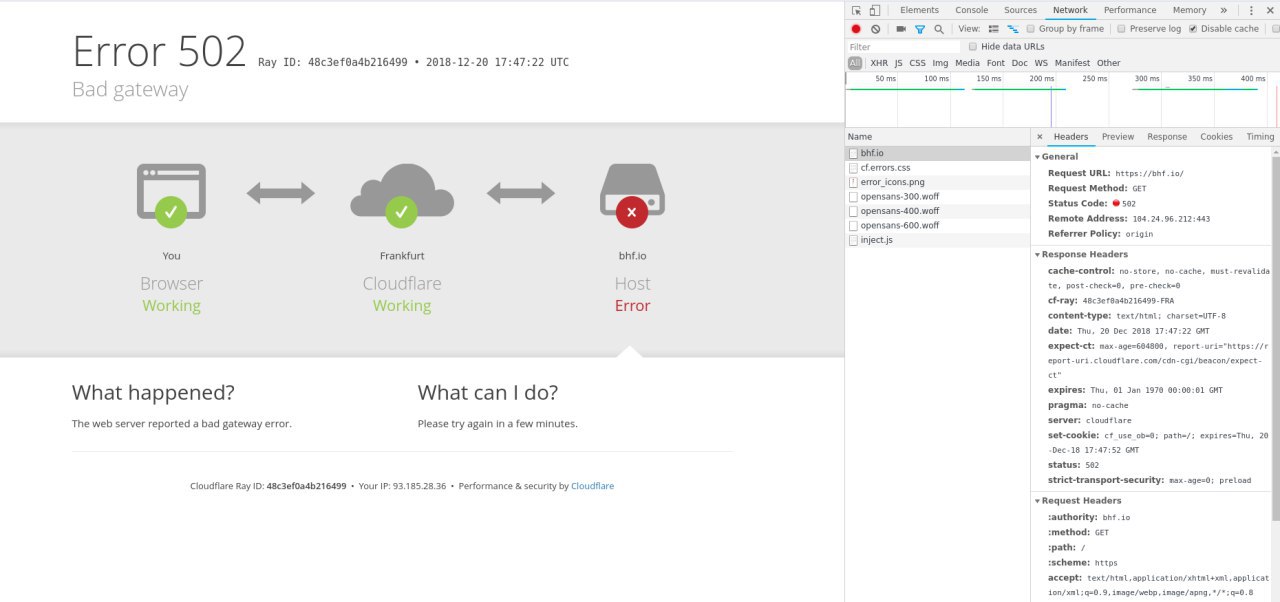1280x602 pixels.
Task: Switch to the Performance tab
Action: (x=1130, y=10)
